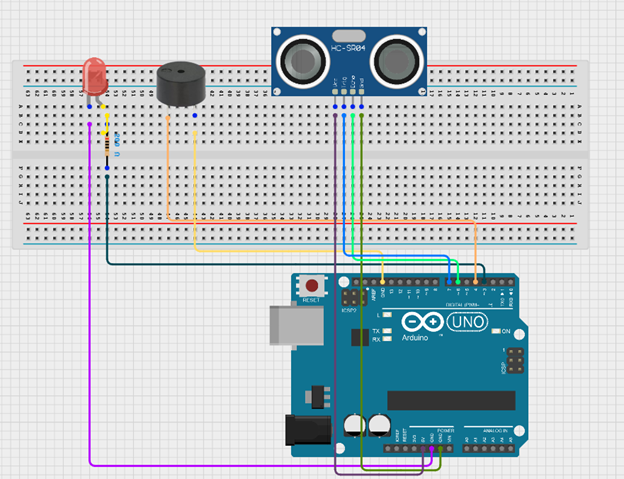The height and width of the screenshot is (479, 624).
Task: Click the voltage regulator above the power jack
Action: click(x=318, y=397)
